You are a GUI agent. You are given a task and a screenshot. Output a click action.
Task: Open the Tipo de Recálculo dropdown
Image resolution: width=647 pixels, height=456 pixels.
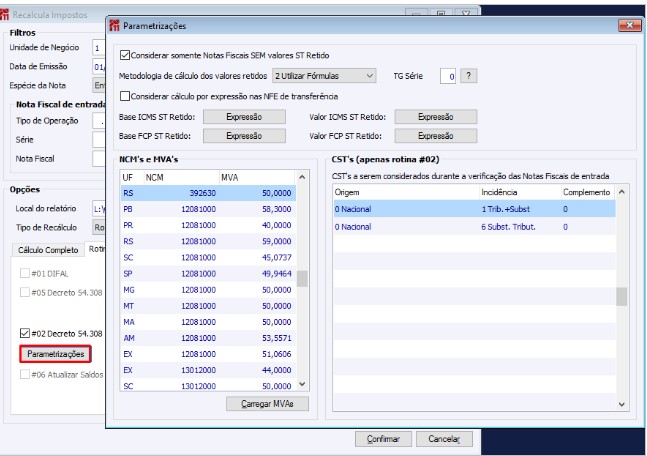point(99,227)
